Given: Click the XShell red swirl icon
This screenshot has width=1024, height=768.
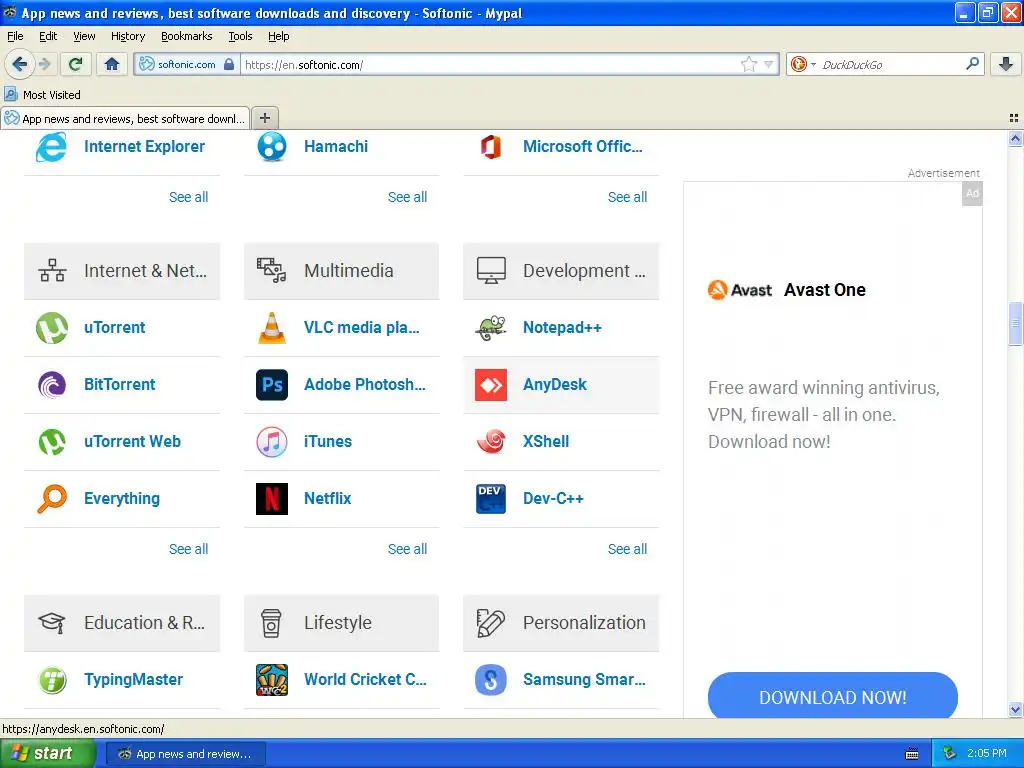Looking at the screenshot, I should tap(490, 441).
